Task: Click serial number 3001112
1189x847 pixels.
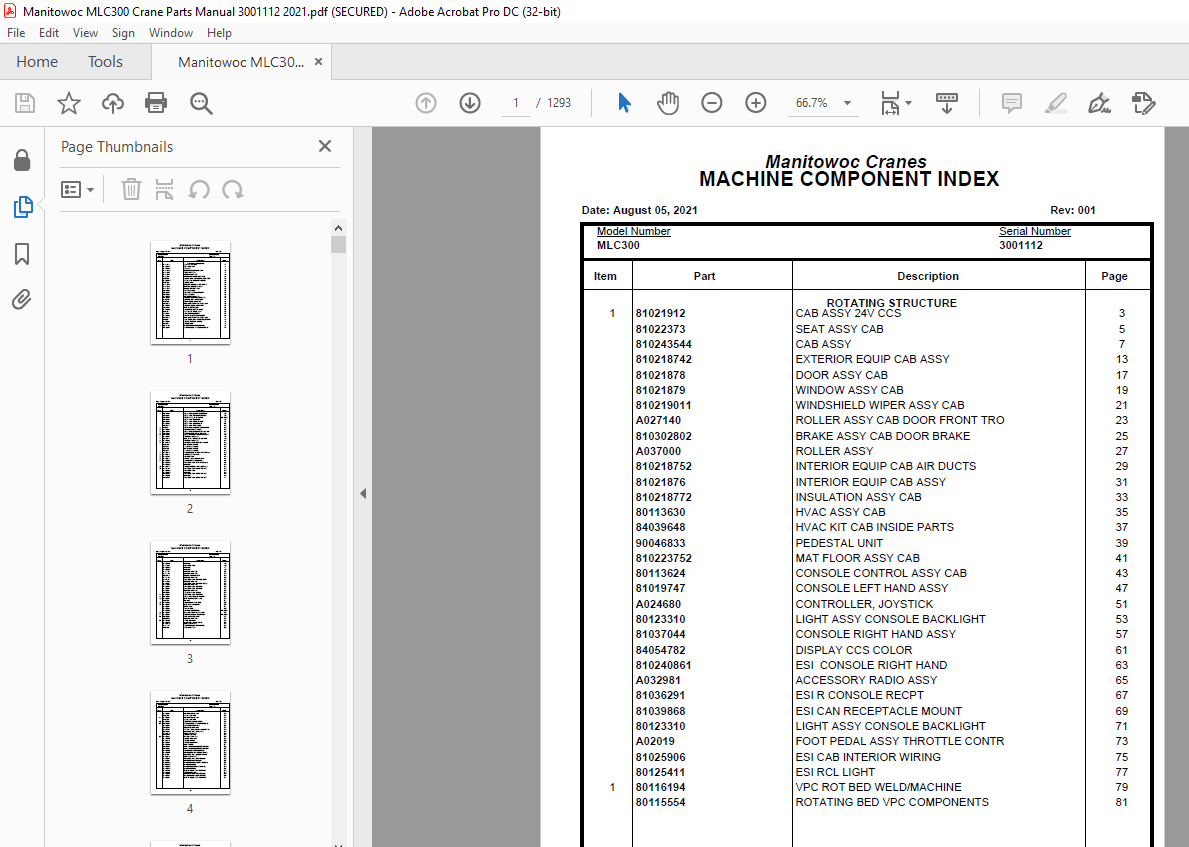Action: point(1021,246)
